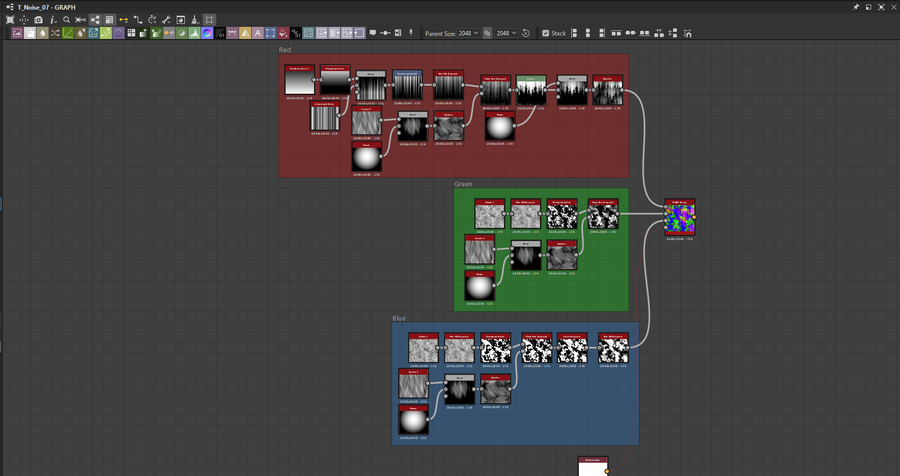Toggle the Stack checkbox

(x=545, y=33)
